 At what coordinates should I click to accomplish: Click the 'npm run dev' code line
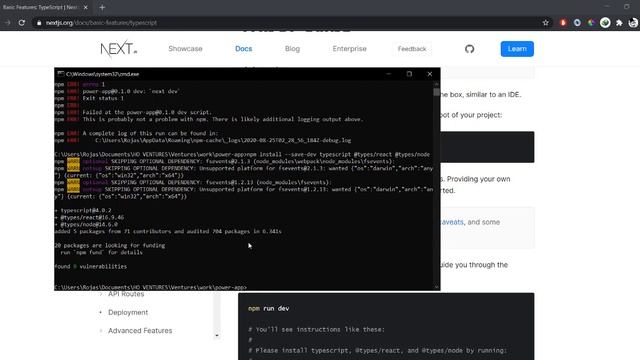coord(269,309)
